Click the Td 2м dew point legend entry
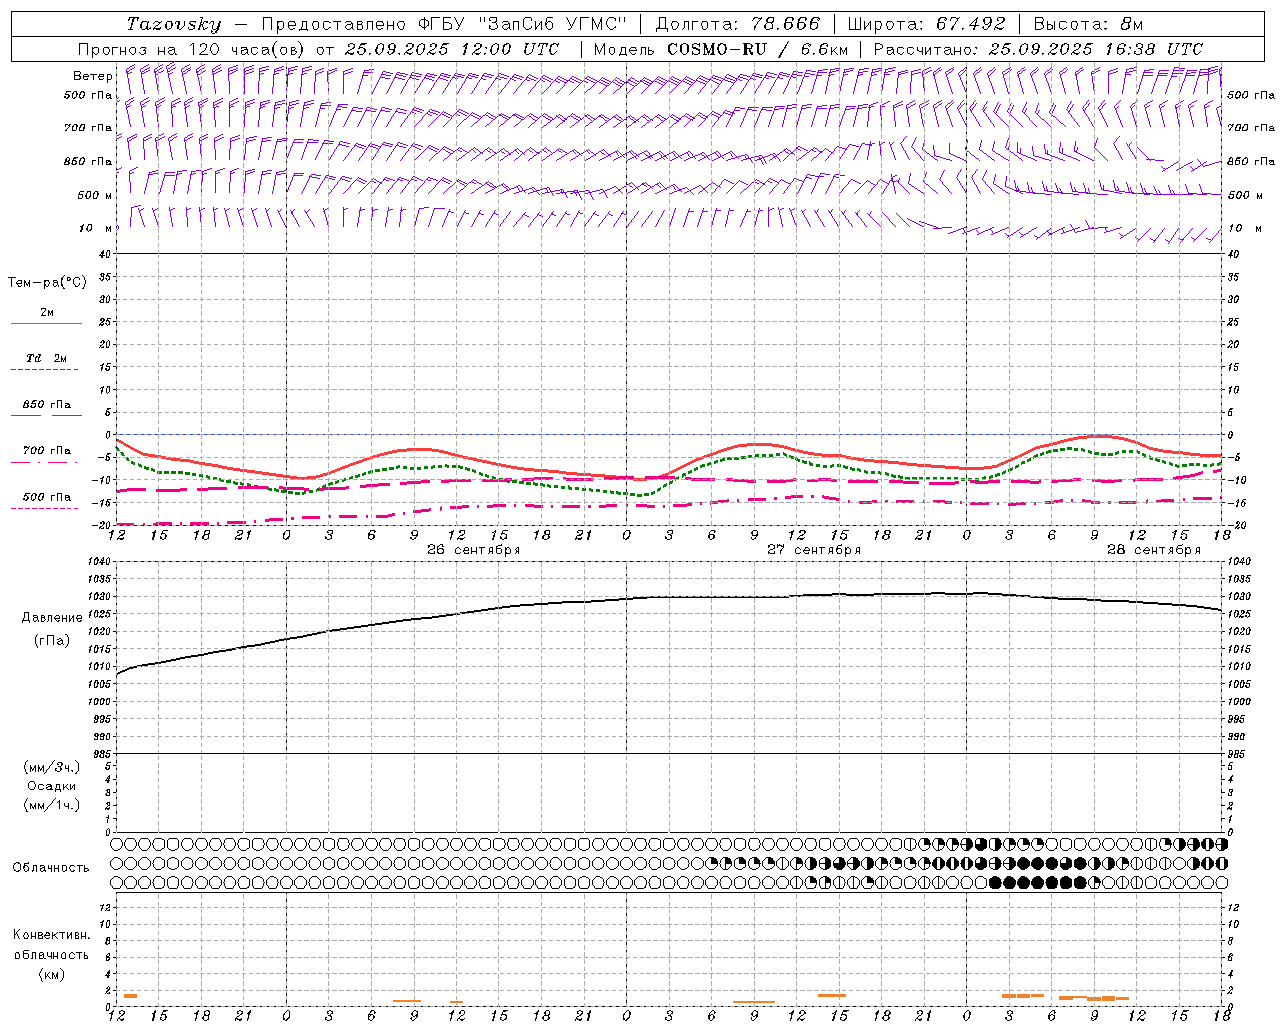Screen dimensions: 1280x1024 [x=46, y=359]
